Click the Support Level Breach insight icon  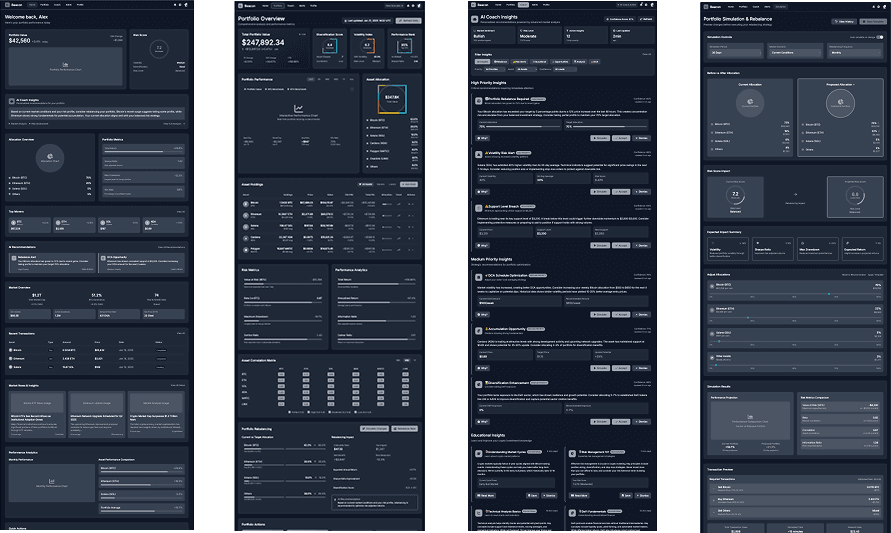479,208
